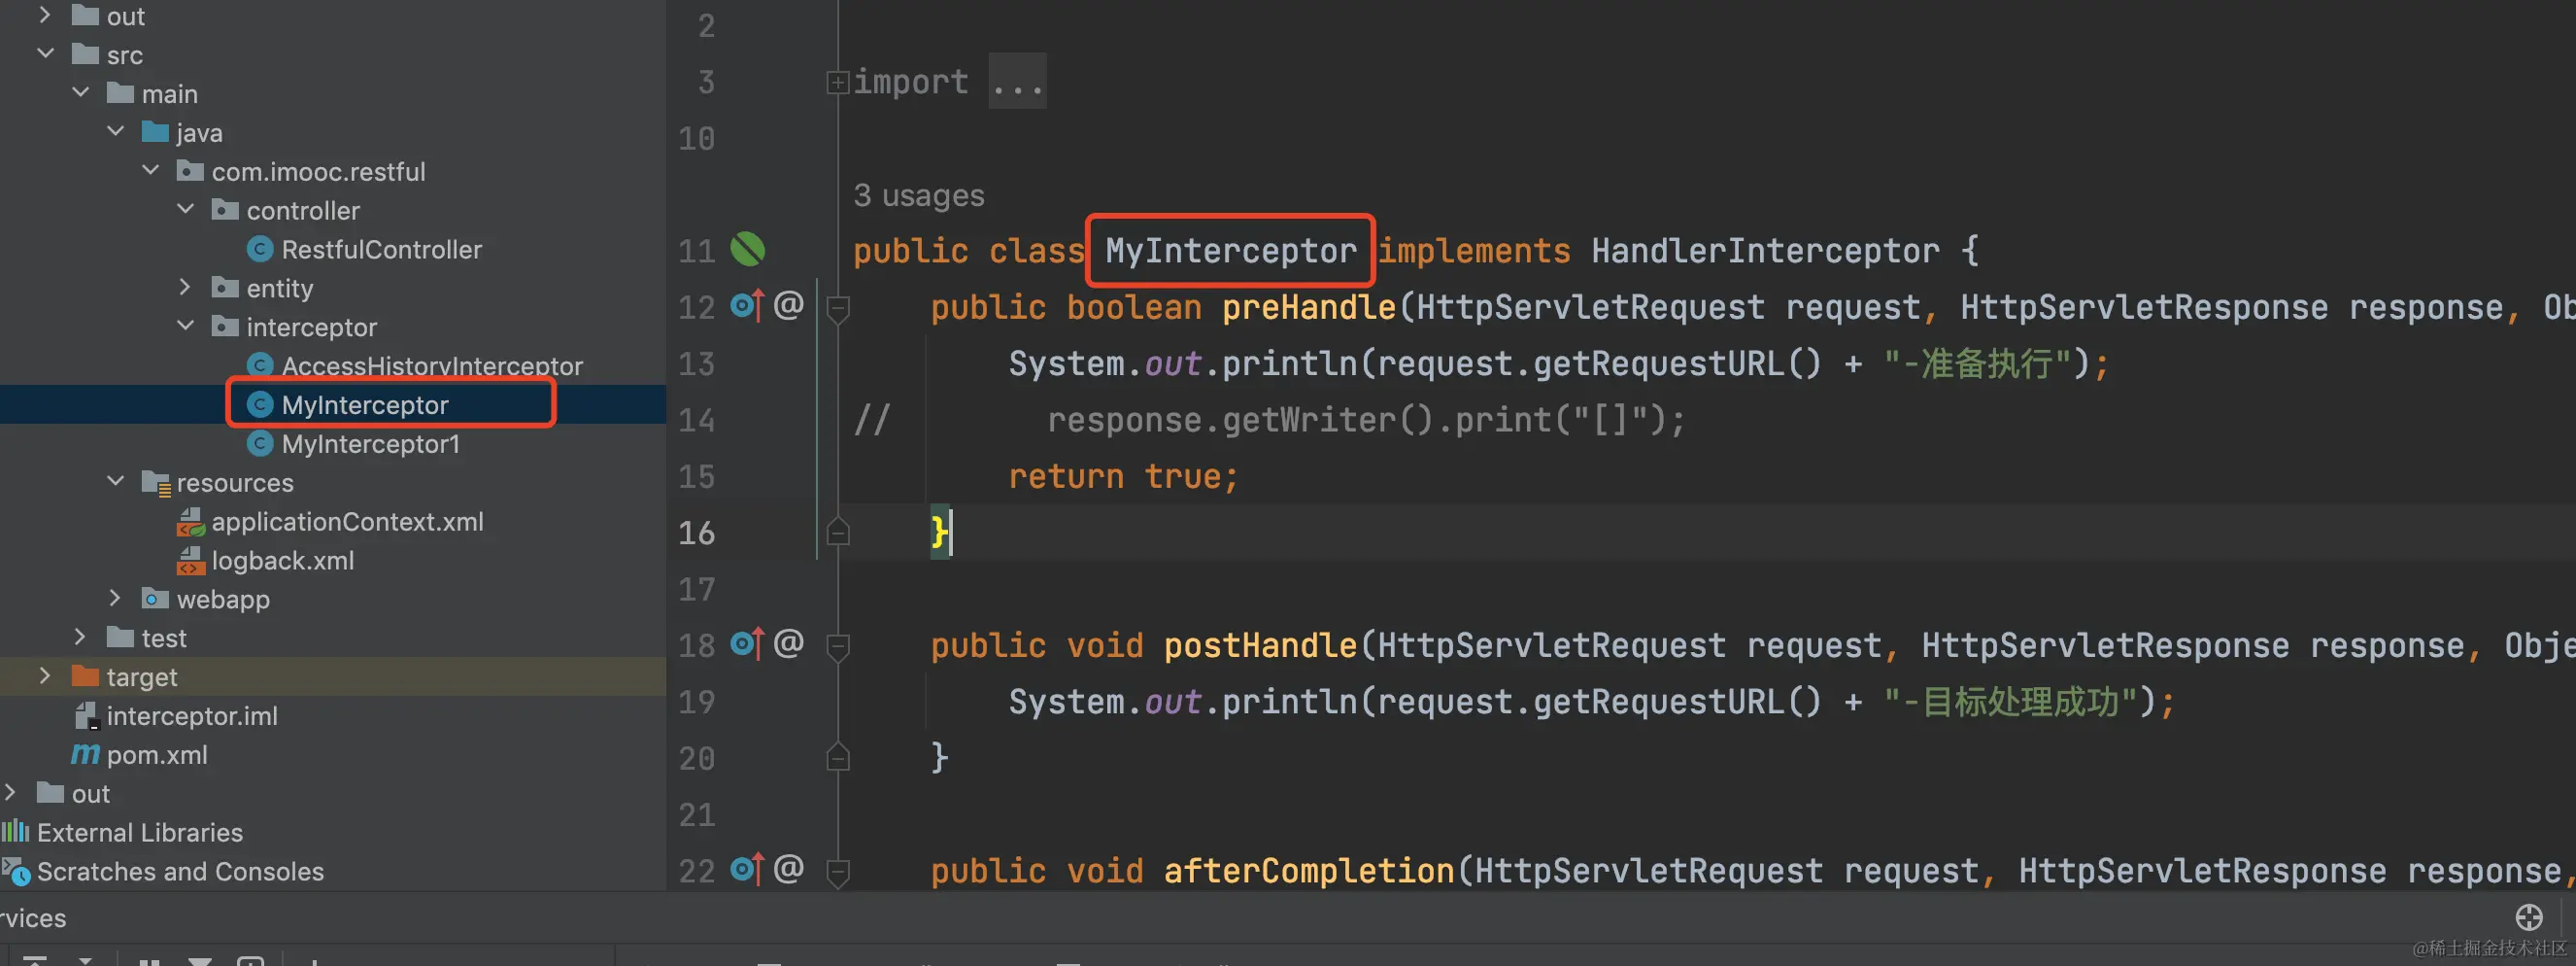Click the '3 usages' inlay hint
This screenshot has width=2576, height=966.
[x=918, y=195]
